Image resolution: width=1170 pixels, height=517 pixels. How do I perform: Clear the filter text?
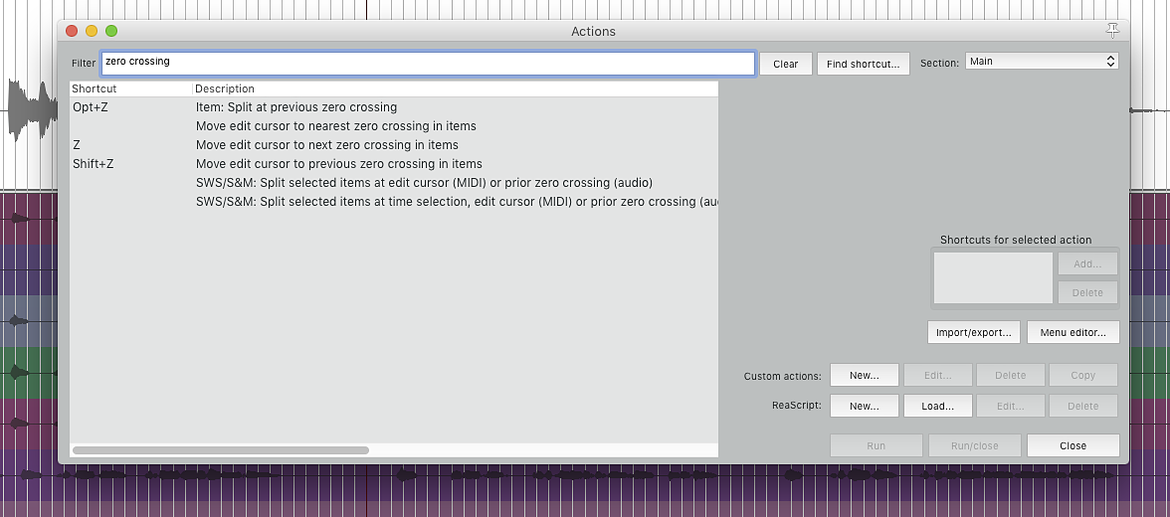point(785,64)
